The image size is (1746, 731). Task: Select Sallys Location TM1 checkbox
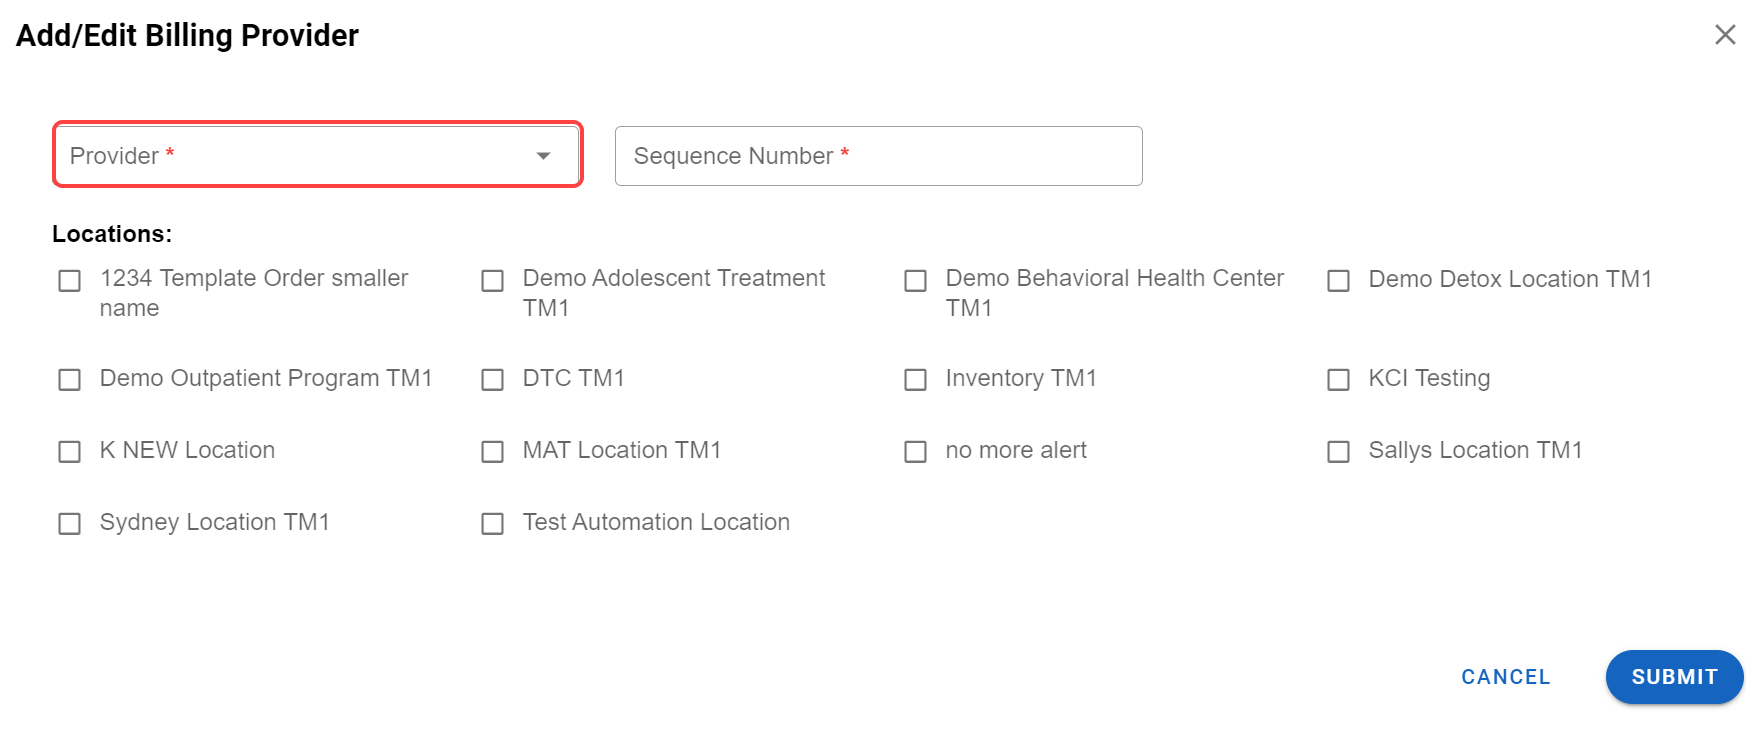tap(1339, 452)
